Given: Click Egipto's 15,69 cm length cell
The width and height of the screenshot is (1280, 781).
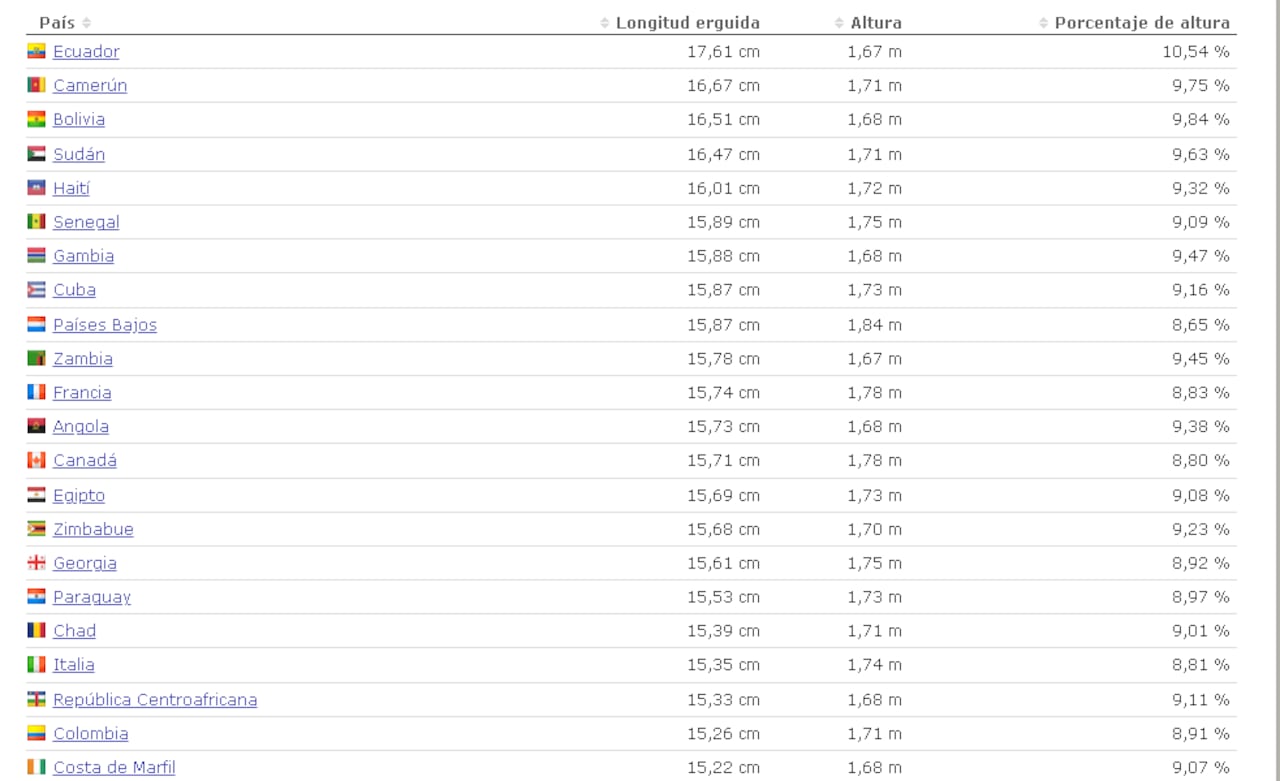Looking at the screenshot, I should click(x=723, y=495).
